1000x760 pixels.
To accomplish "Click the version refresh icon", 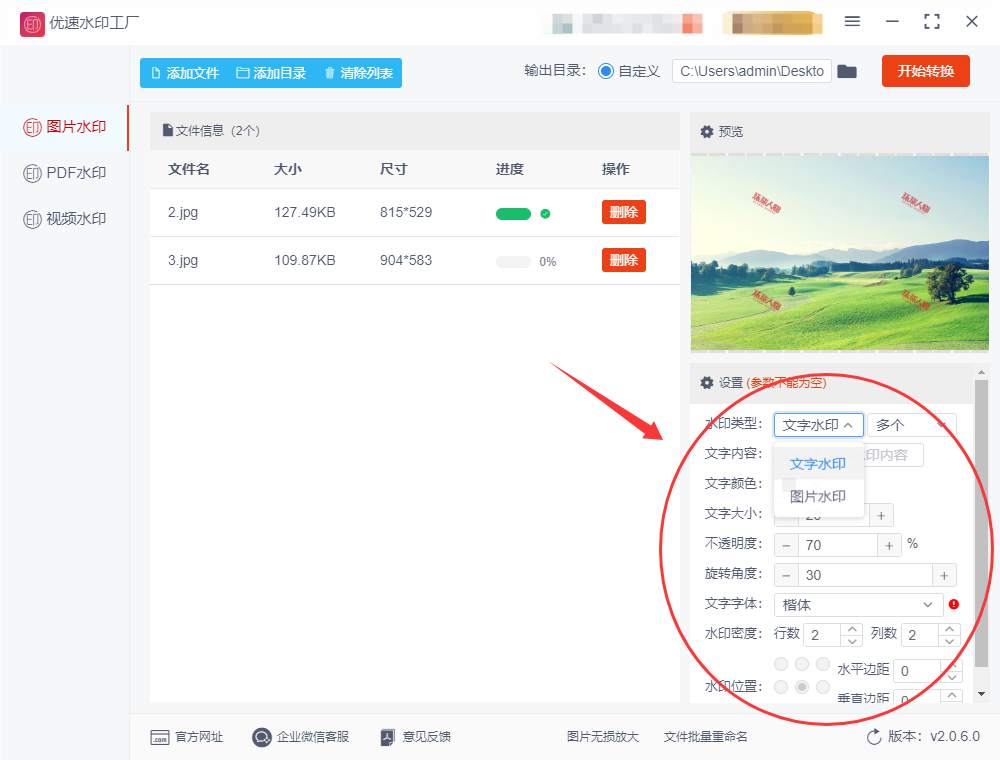I will click(x=874, y=737).
